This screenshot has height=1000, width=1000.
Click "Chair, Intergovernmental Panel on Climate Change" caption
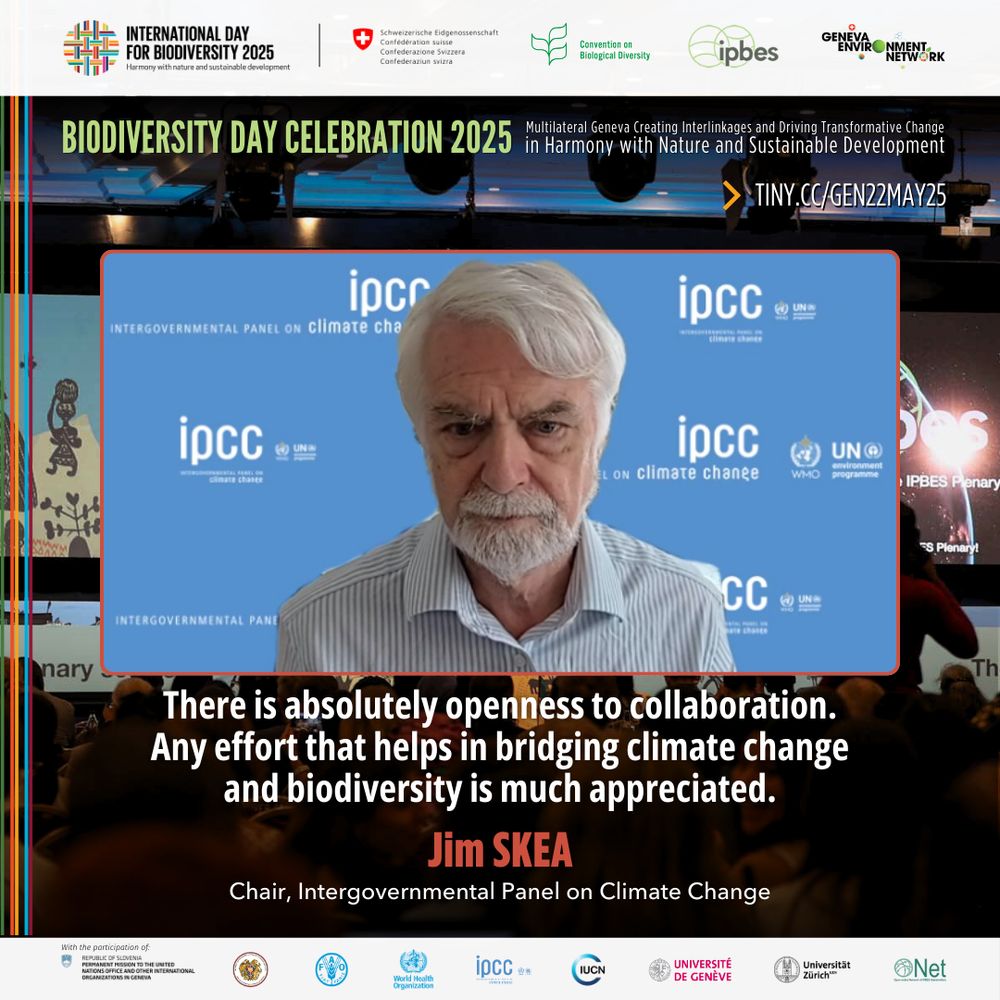[x=499, y=892]
